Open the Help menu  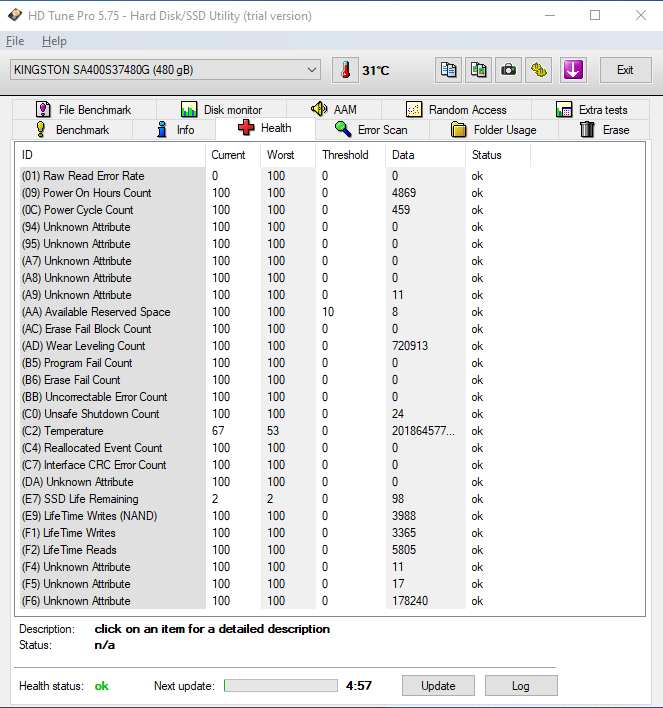coord(54,41)
